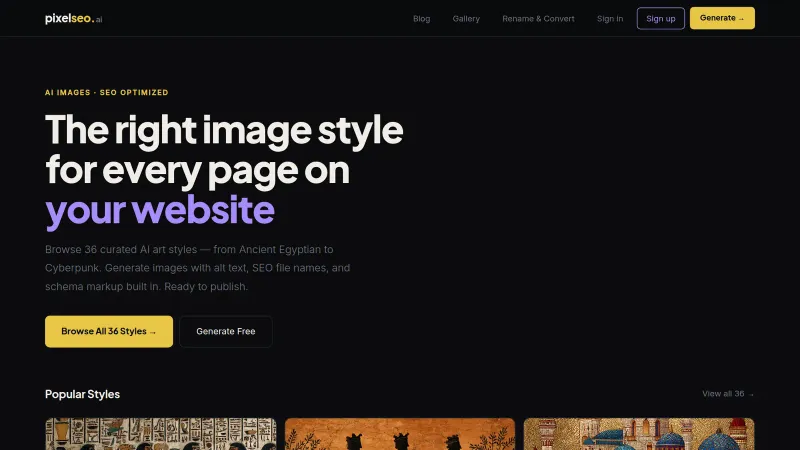The height and width of the screenshot is (450, 800).
Task: Open the View all 36 link
Action: (728, 394)
